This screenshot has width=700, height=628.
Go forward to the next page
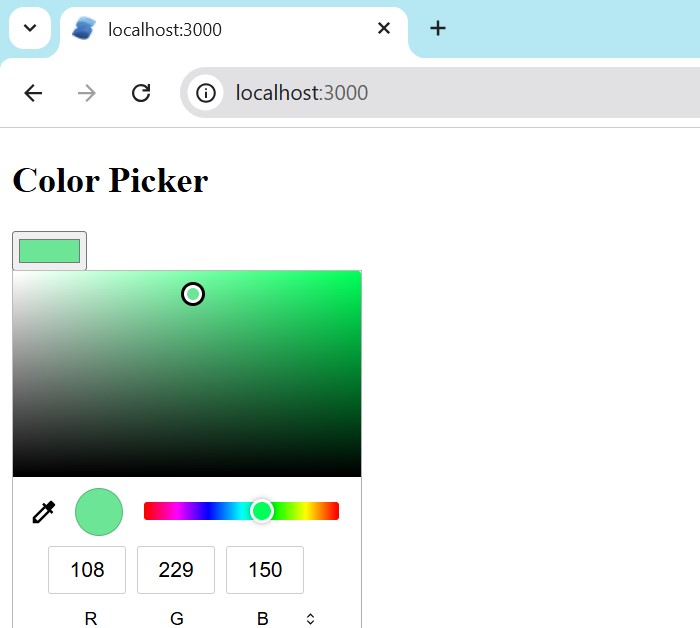[87, 93]
